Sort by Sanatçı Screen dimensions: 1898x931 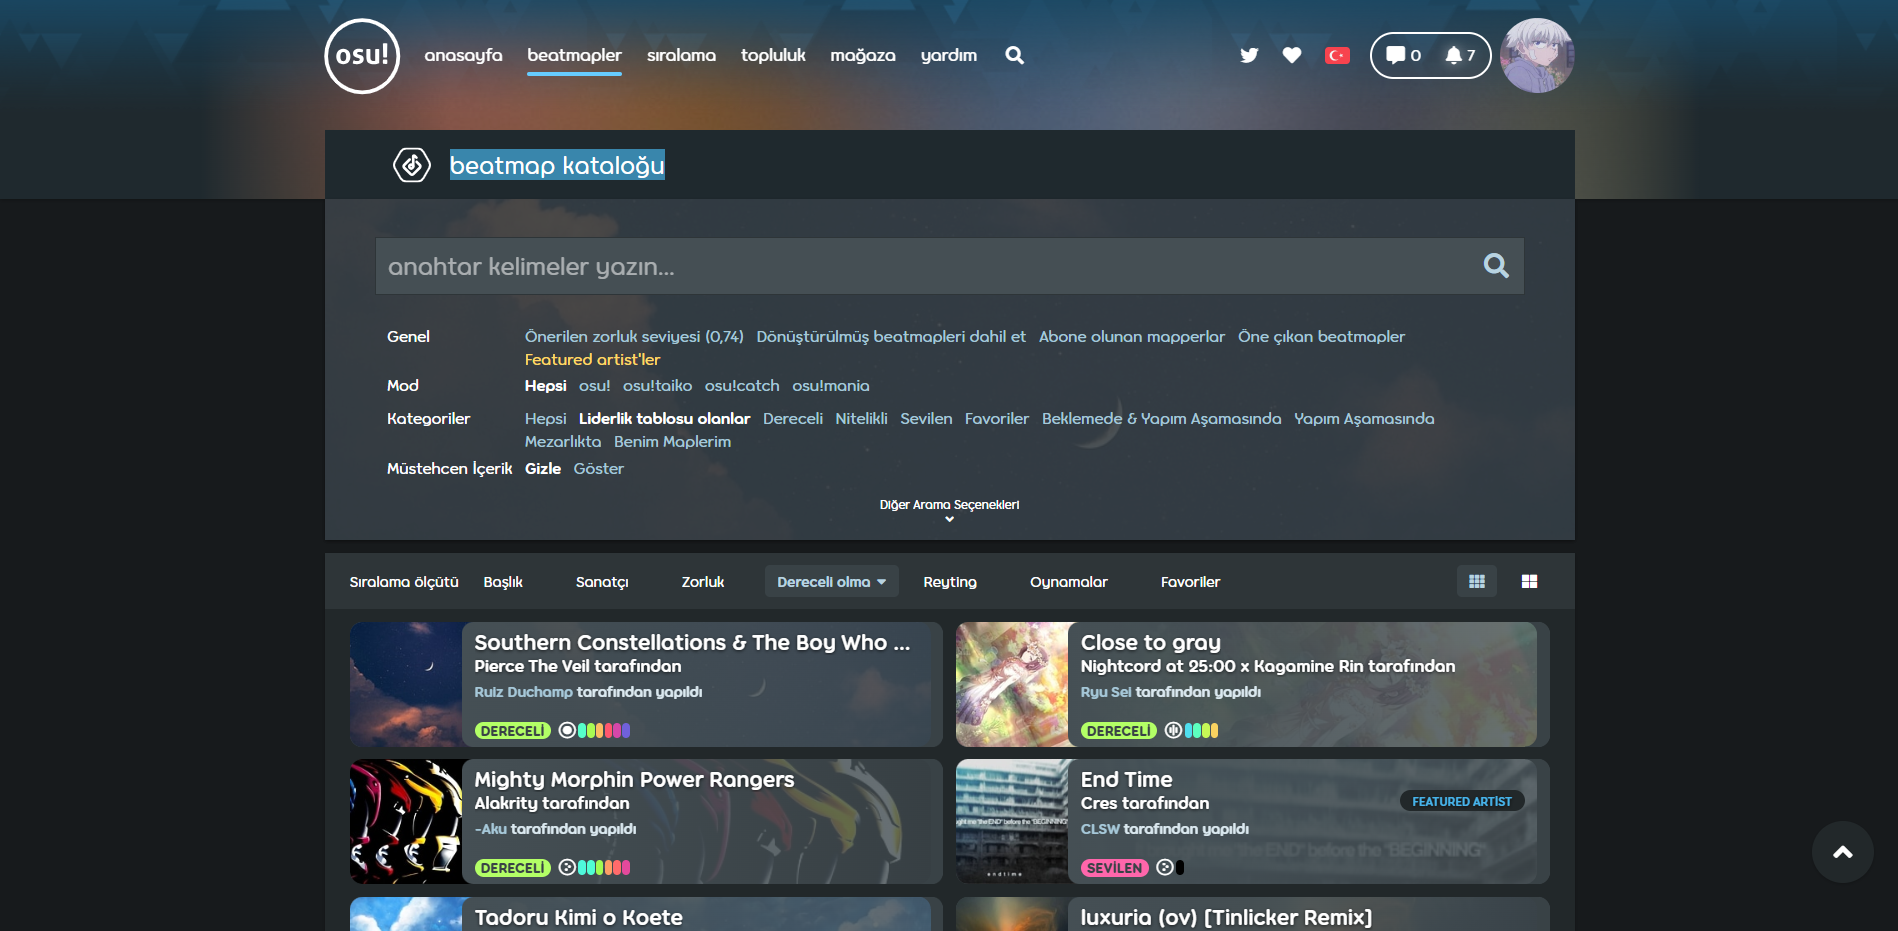pyautogui.click(x=602, y=582)
